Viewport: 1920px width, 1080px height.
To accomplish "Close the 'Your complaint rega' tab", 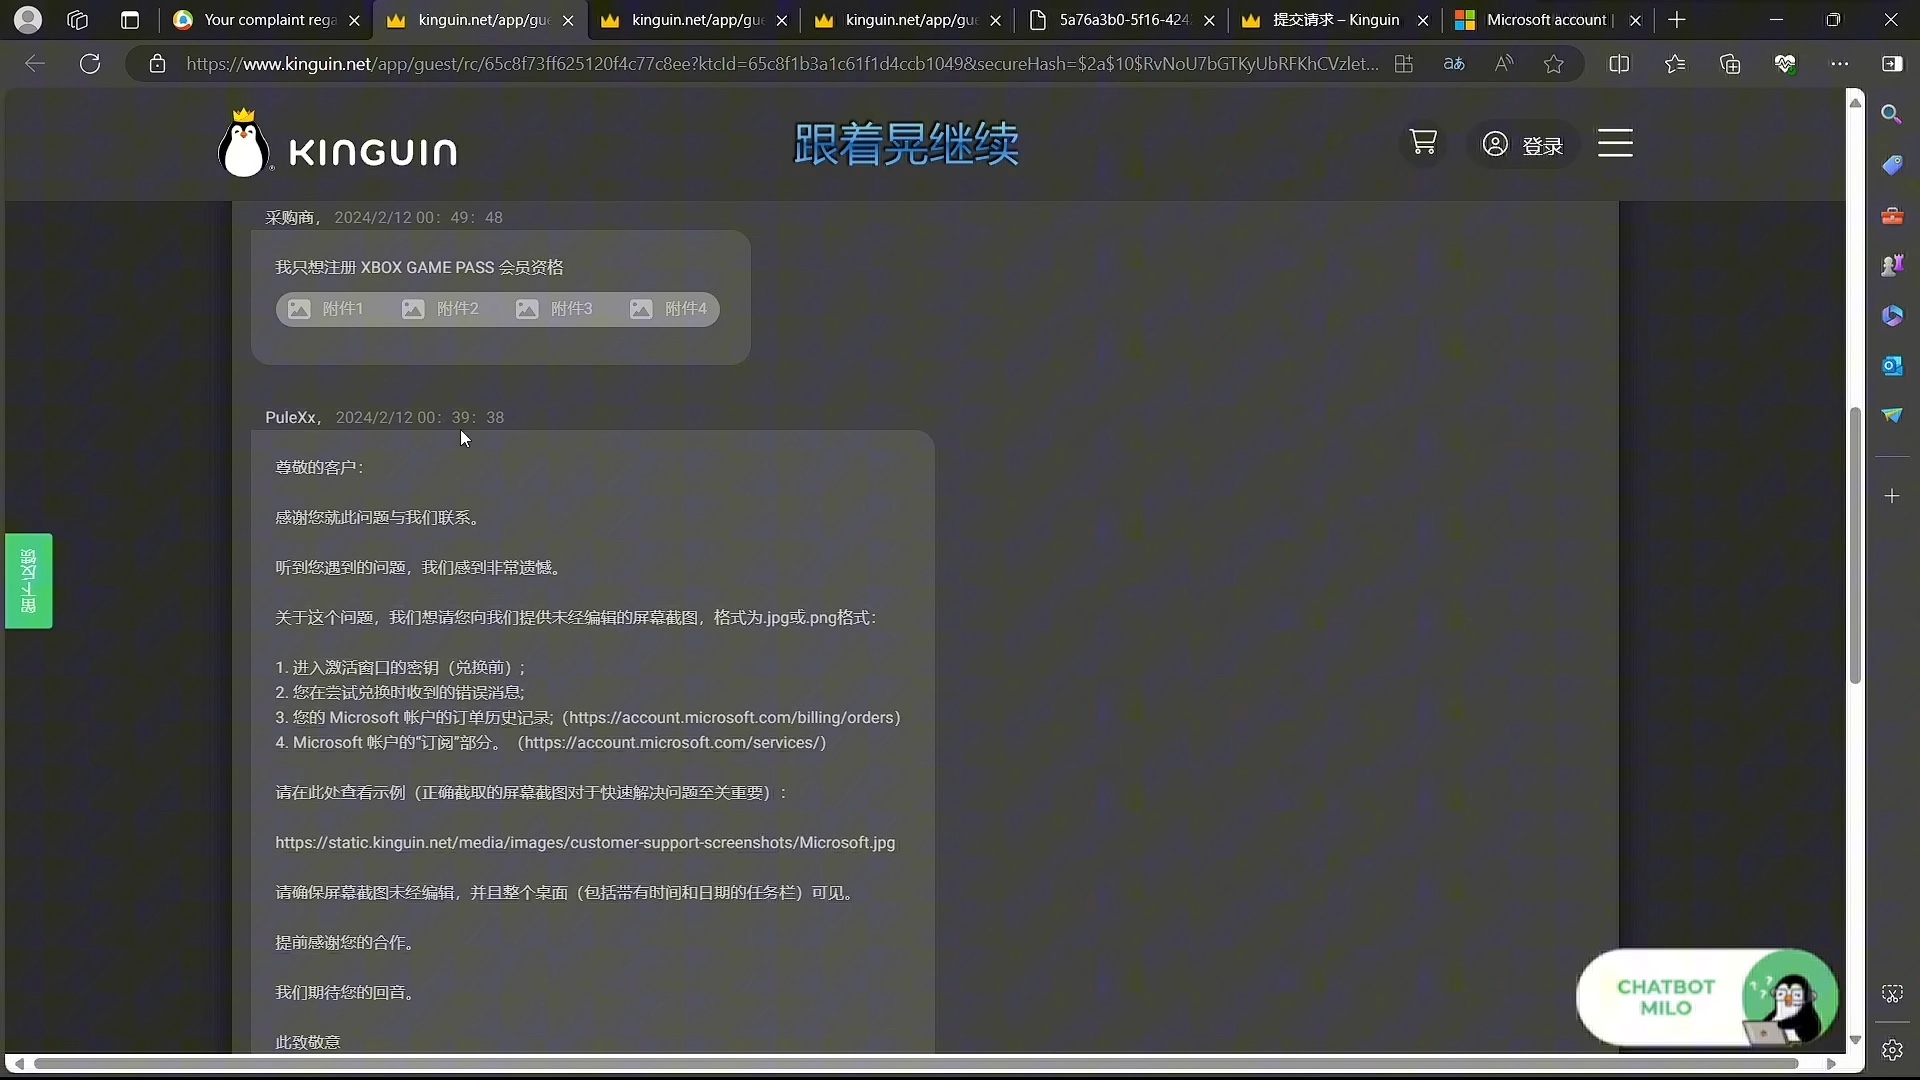I will [354, 20].
